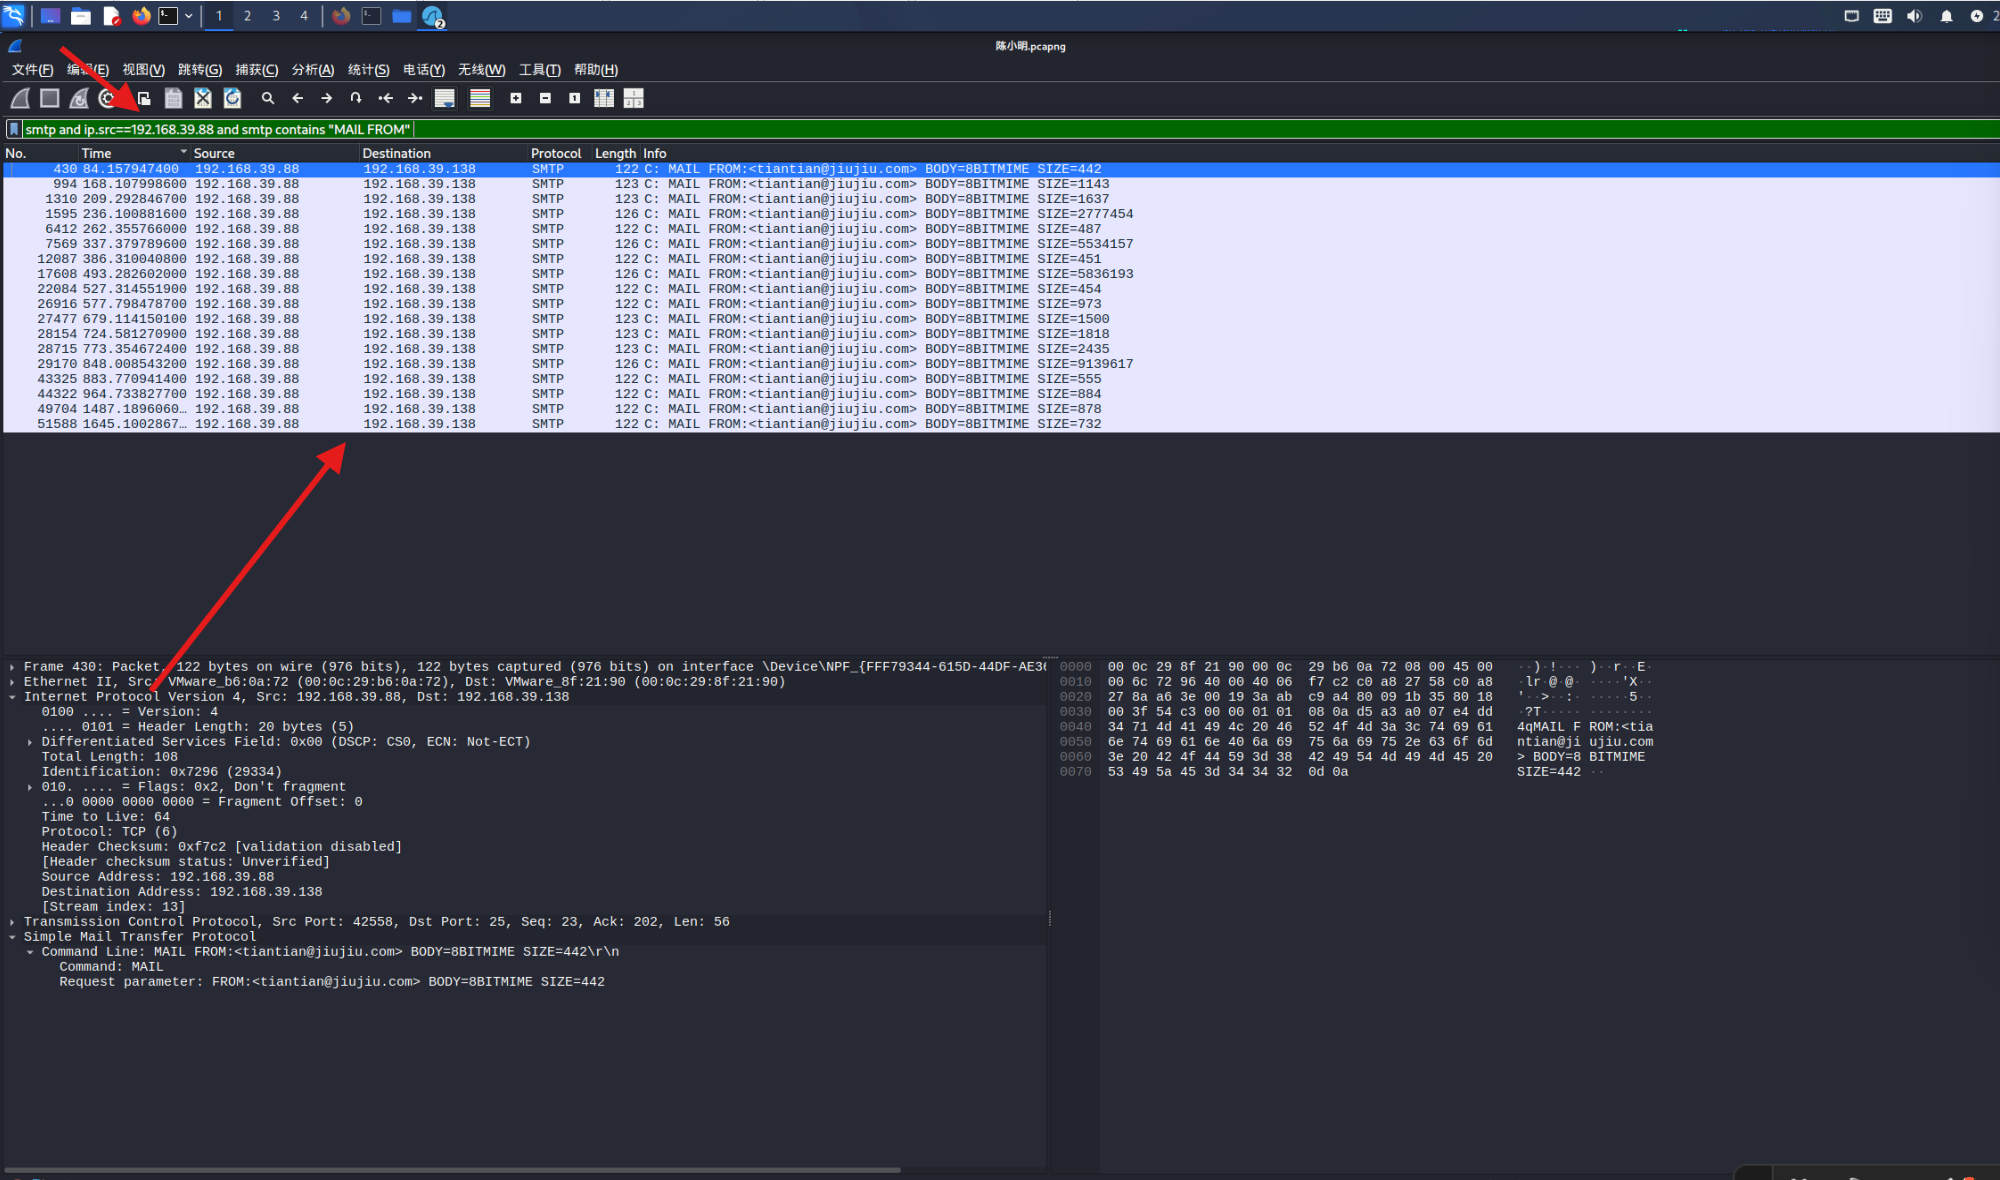Expand Transmission Control Protocol details
The height and width of the screenshot is (1180, 2000).
pos(12,922)
